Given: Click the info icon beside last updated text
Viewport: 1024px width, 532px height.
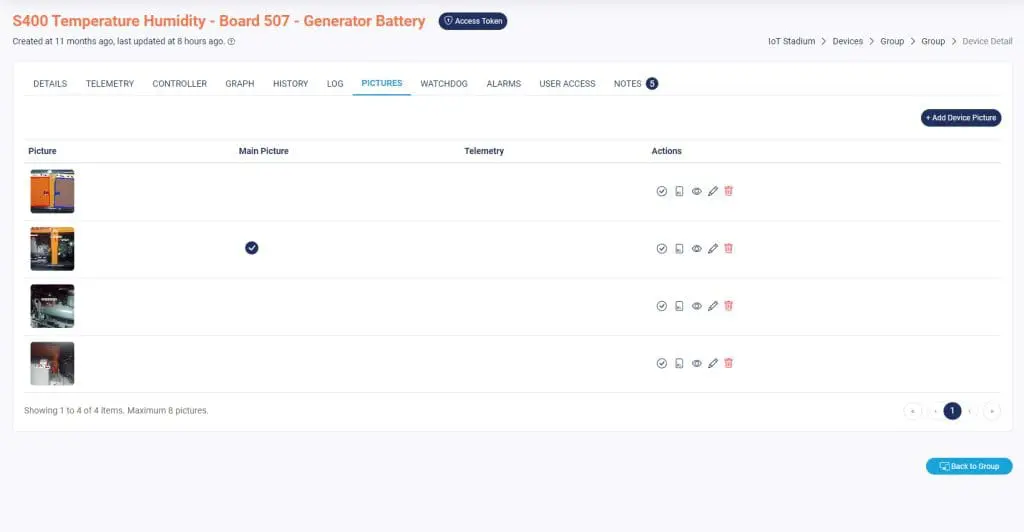Looking at the screenshot, I should 232,42.
